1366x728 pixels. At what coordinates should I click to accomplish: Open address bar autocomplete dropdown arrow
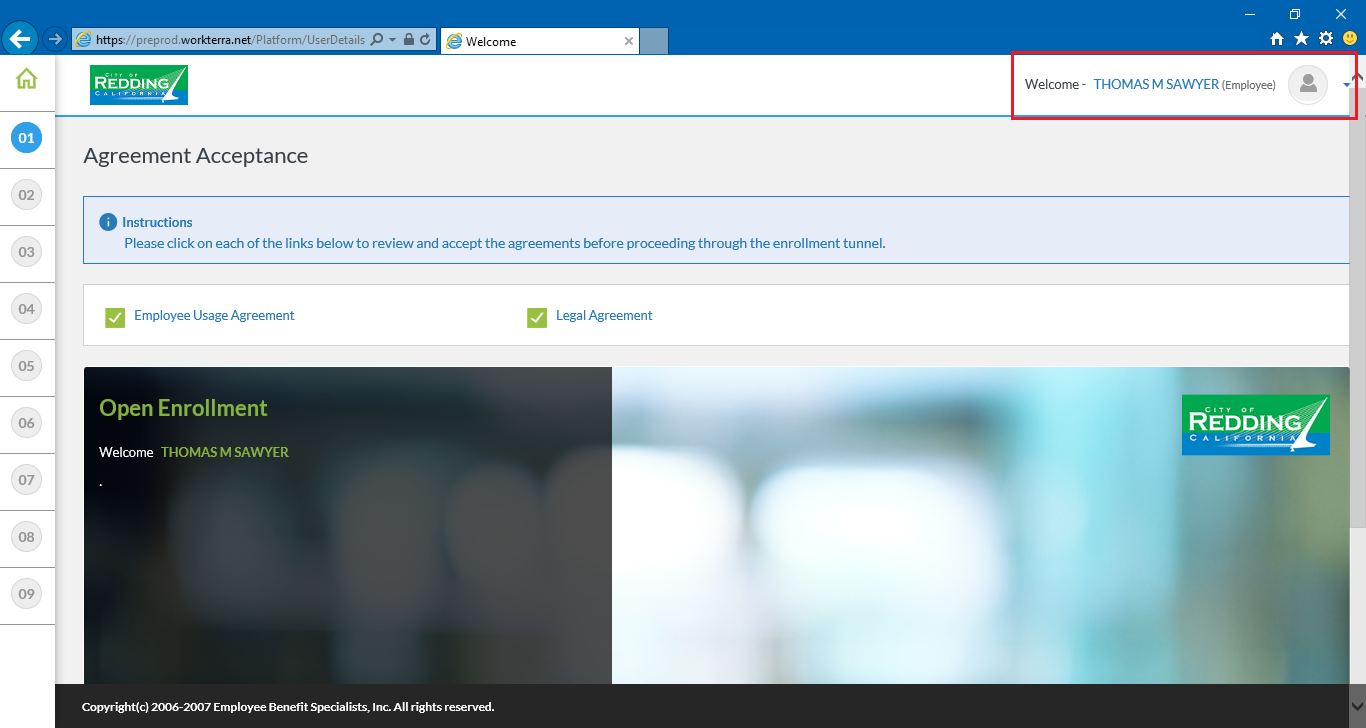click(393, 40)
